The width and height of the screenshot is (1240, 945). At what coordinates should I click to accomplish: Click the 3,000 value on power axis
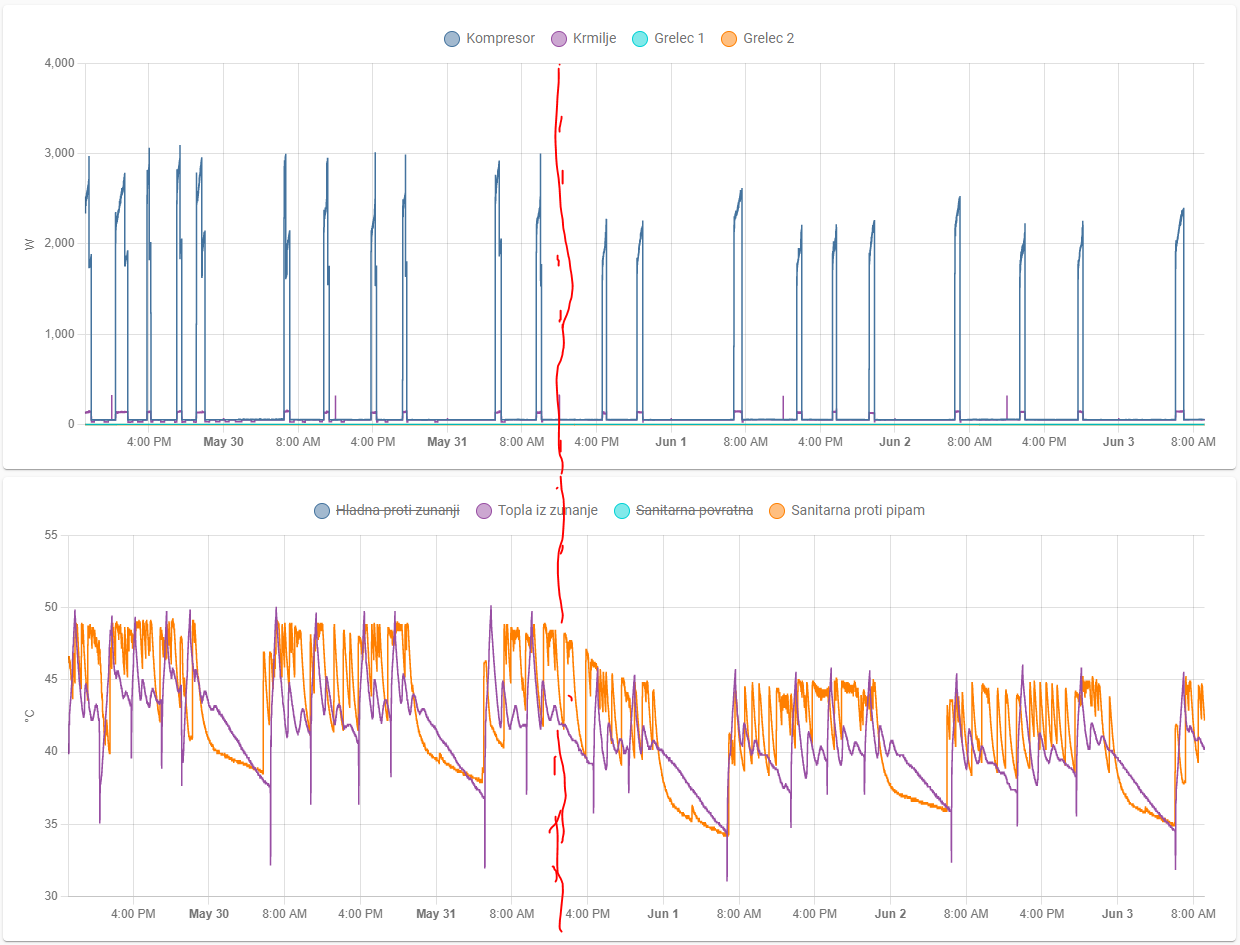click(x=60, y=153)
